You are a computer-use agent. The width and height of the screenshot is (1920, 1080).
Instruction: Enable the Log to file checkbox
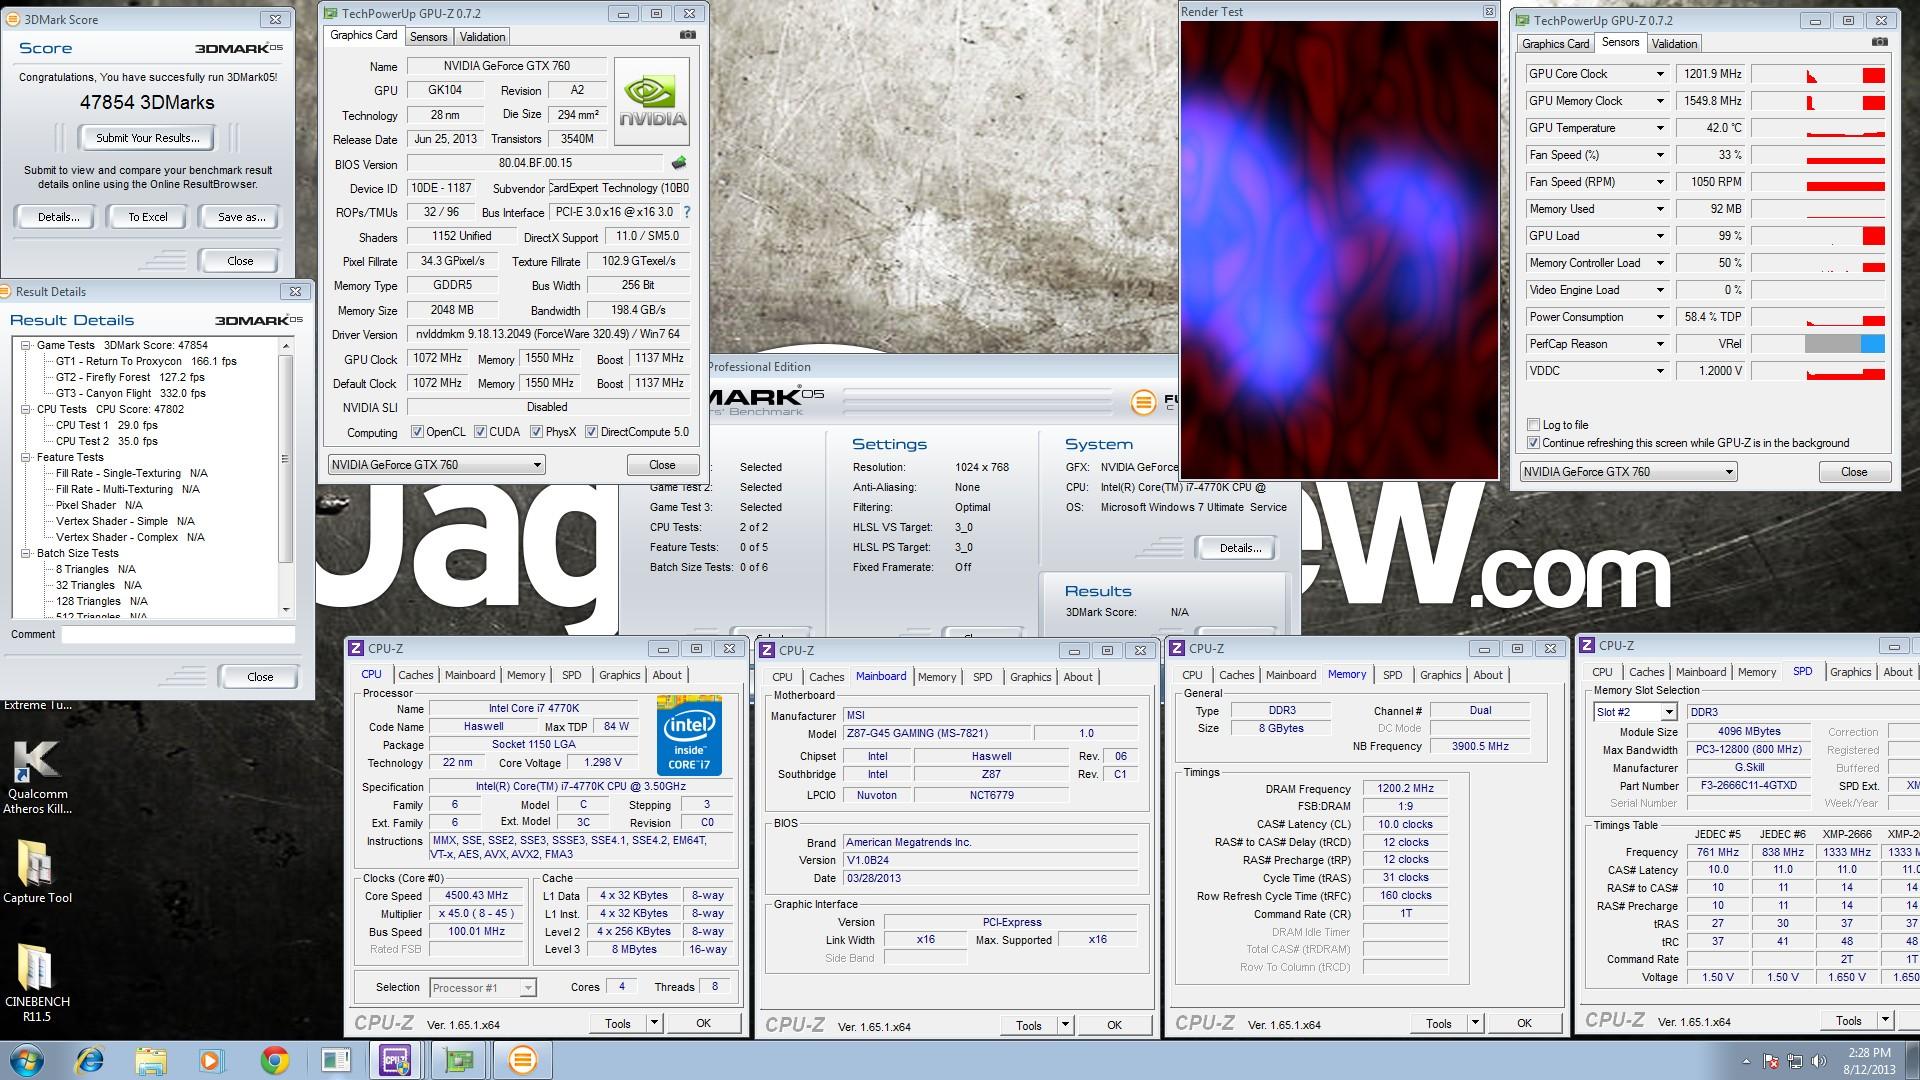pos(1533,425)
